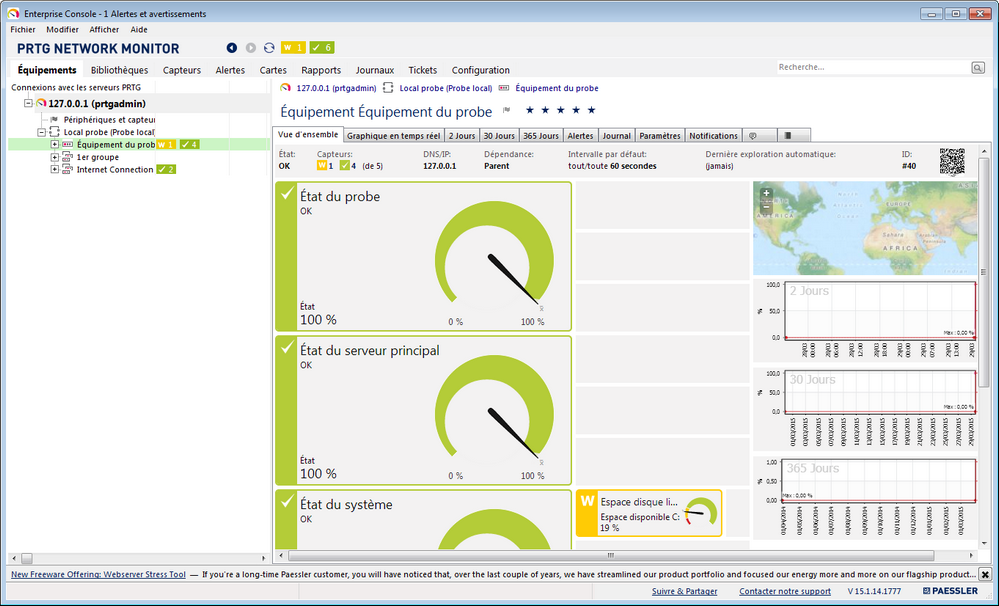Open the Afficher menu

coord(104,30)
